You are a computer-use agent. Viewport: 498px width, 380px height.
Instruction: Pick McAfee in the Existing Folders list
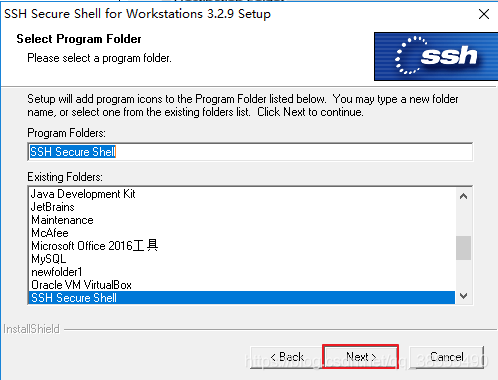click(x=242, y=233)
